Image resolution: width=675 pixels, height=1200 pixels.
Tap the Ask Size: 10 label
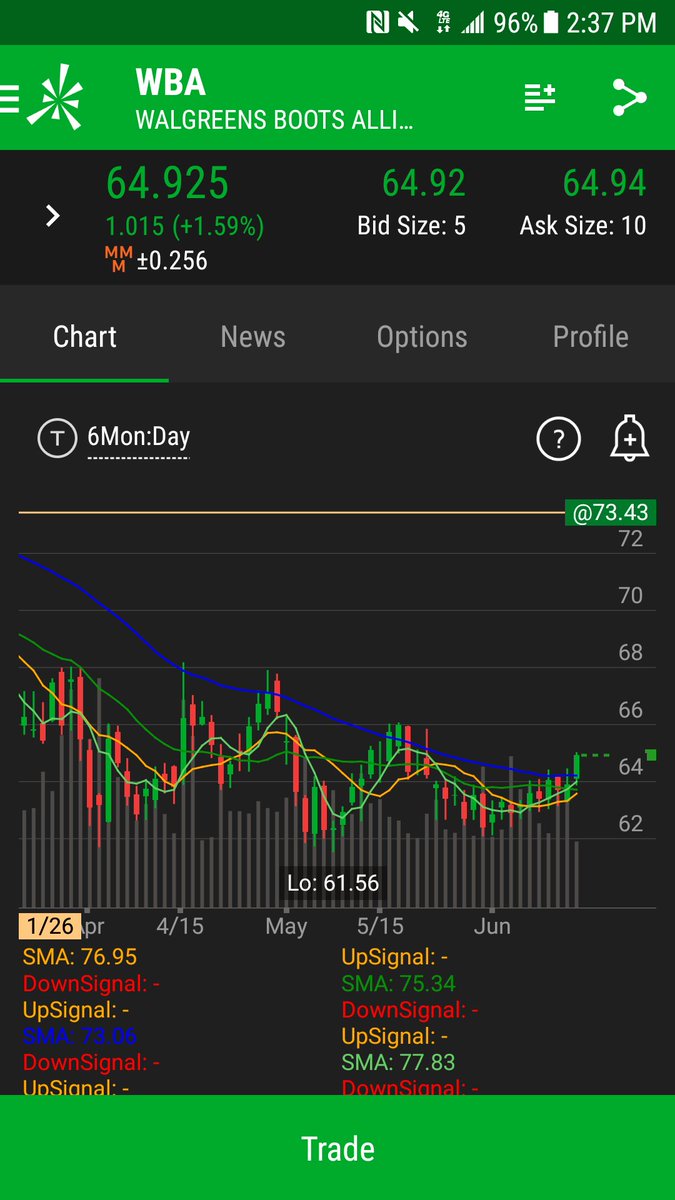(x=583, y=226)
